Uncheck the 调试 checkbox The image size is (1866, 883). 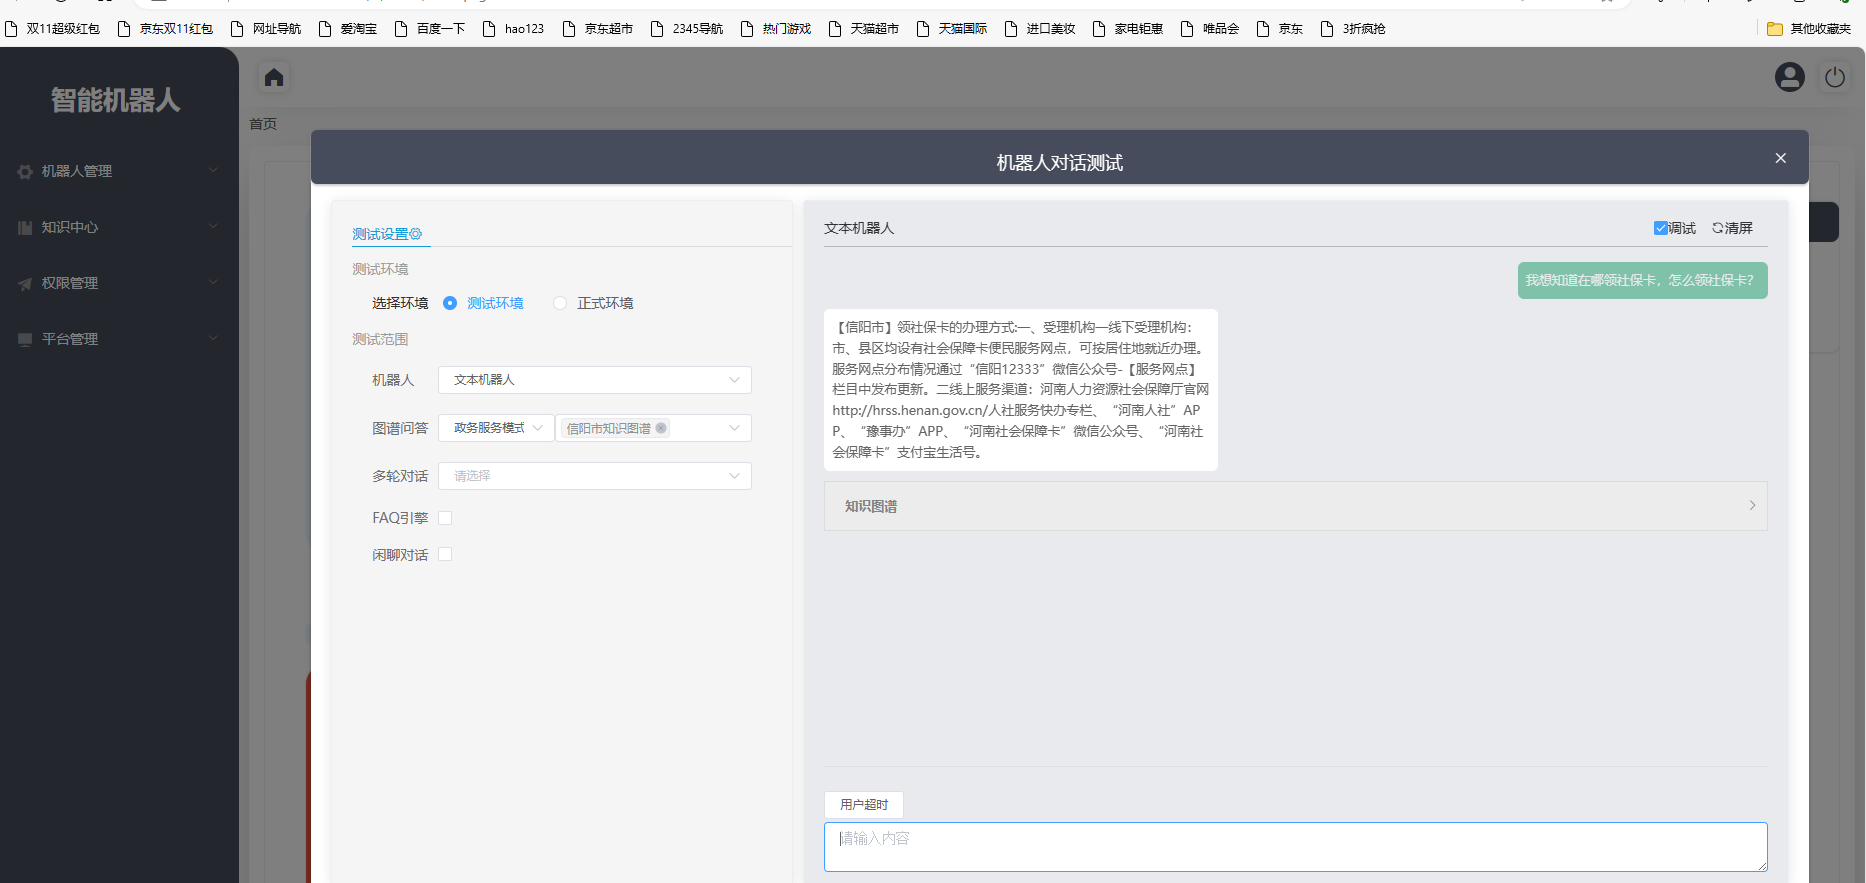pyautogui.click(x=1660, y=228)
